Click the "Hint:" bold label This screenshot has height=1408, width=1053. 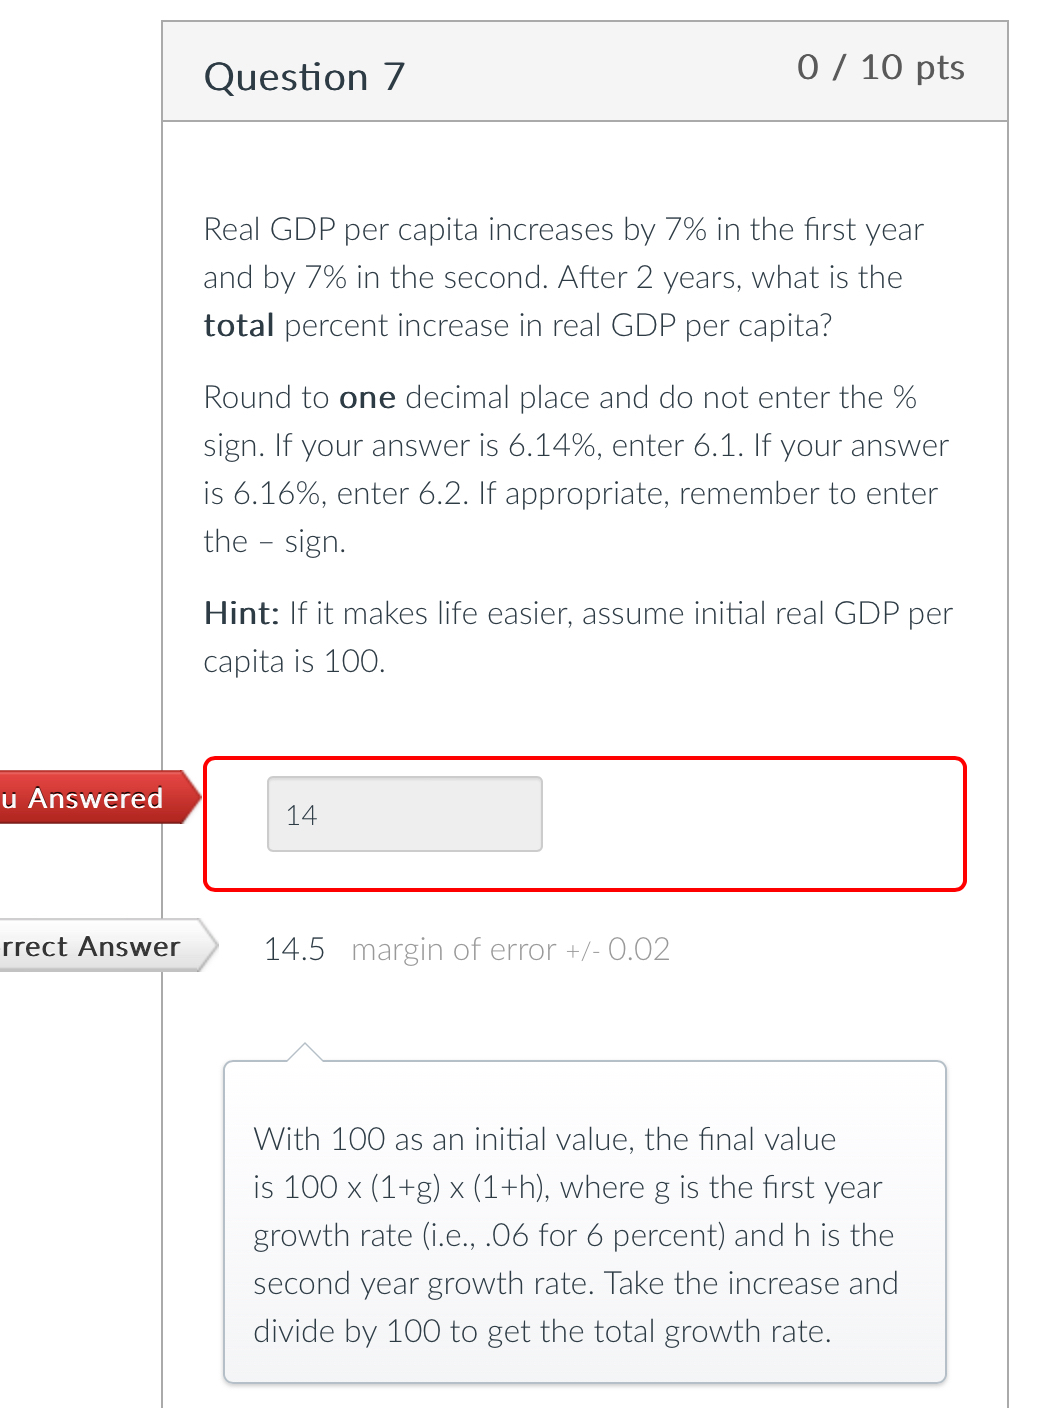coord(240,613)
